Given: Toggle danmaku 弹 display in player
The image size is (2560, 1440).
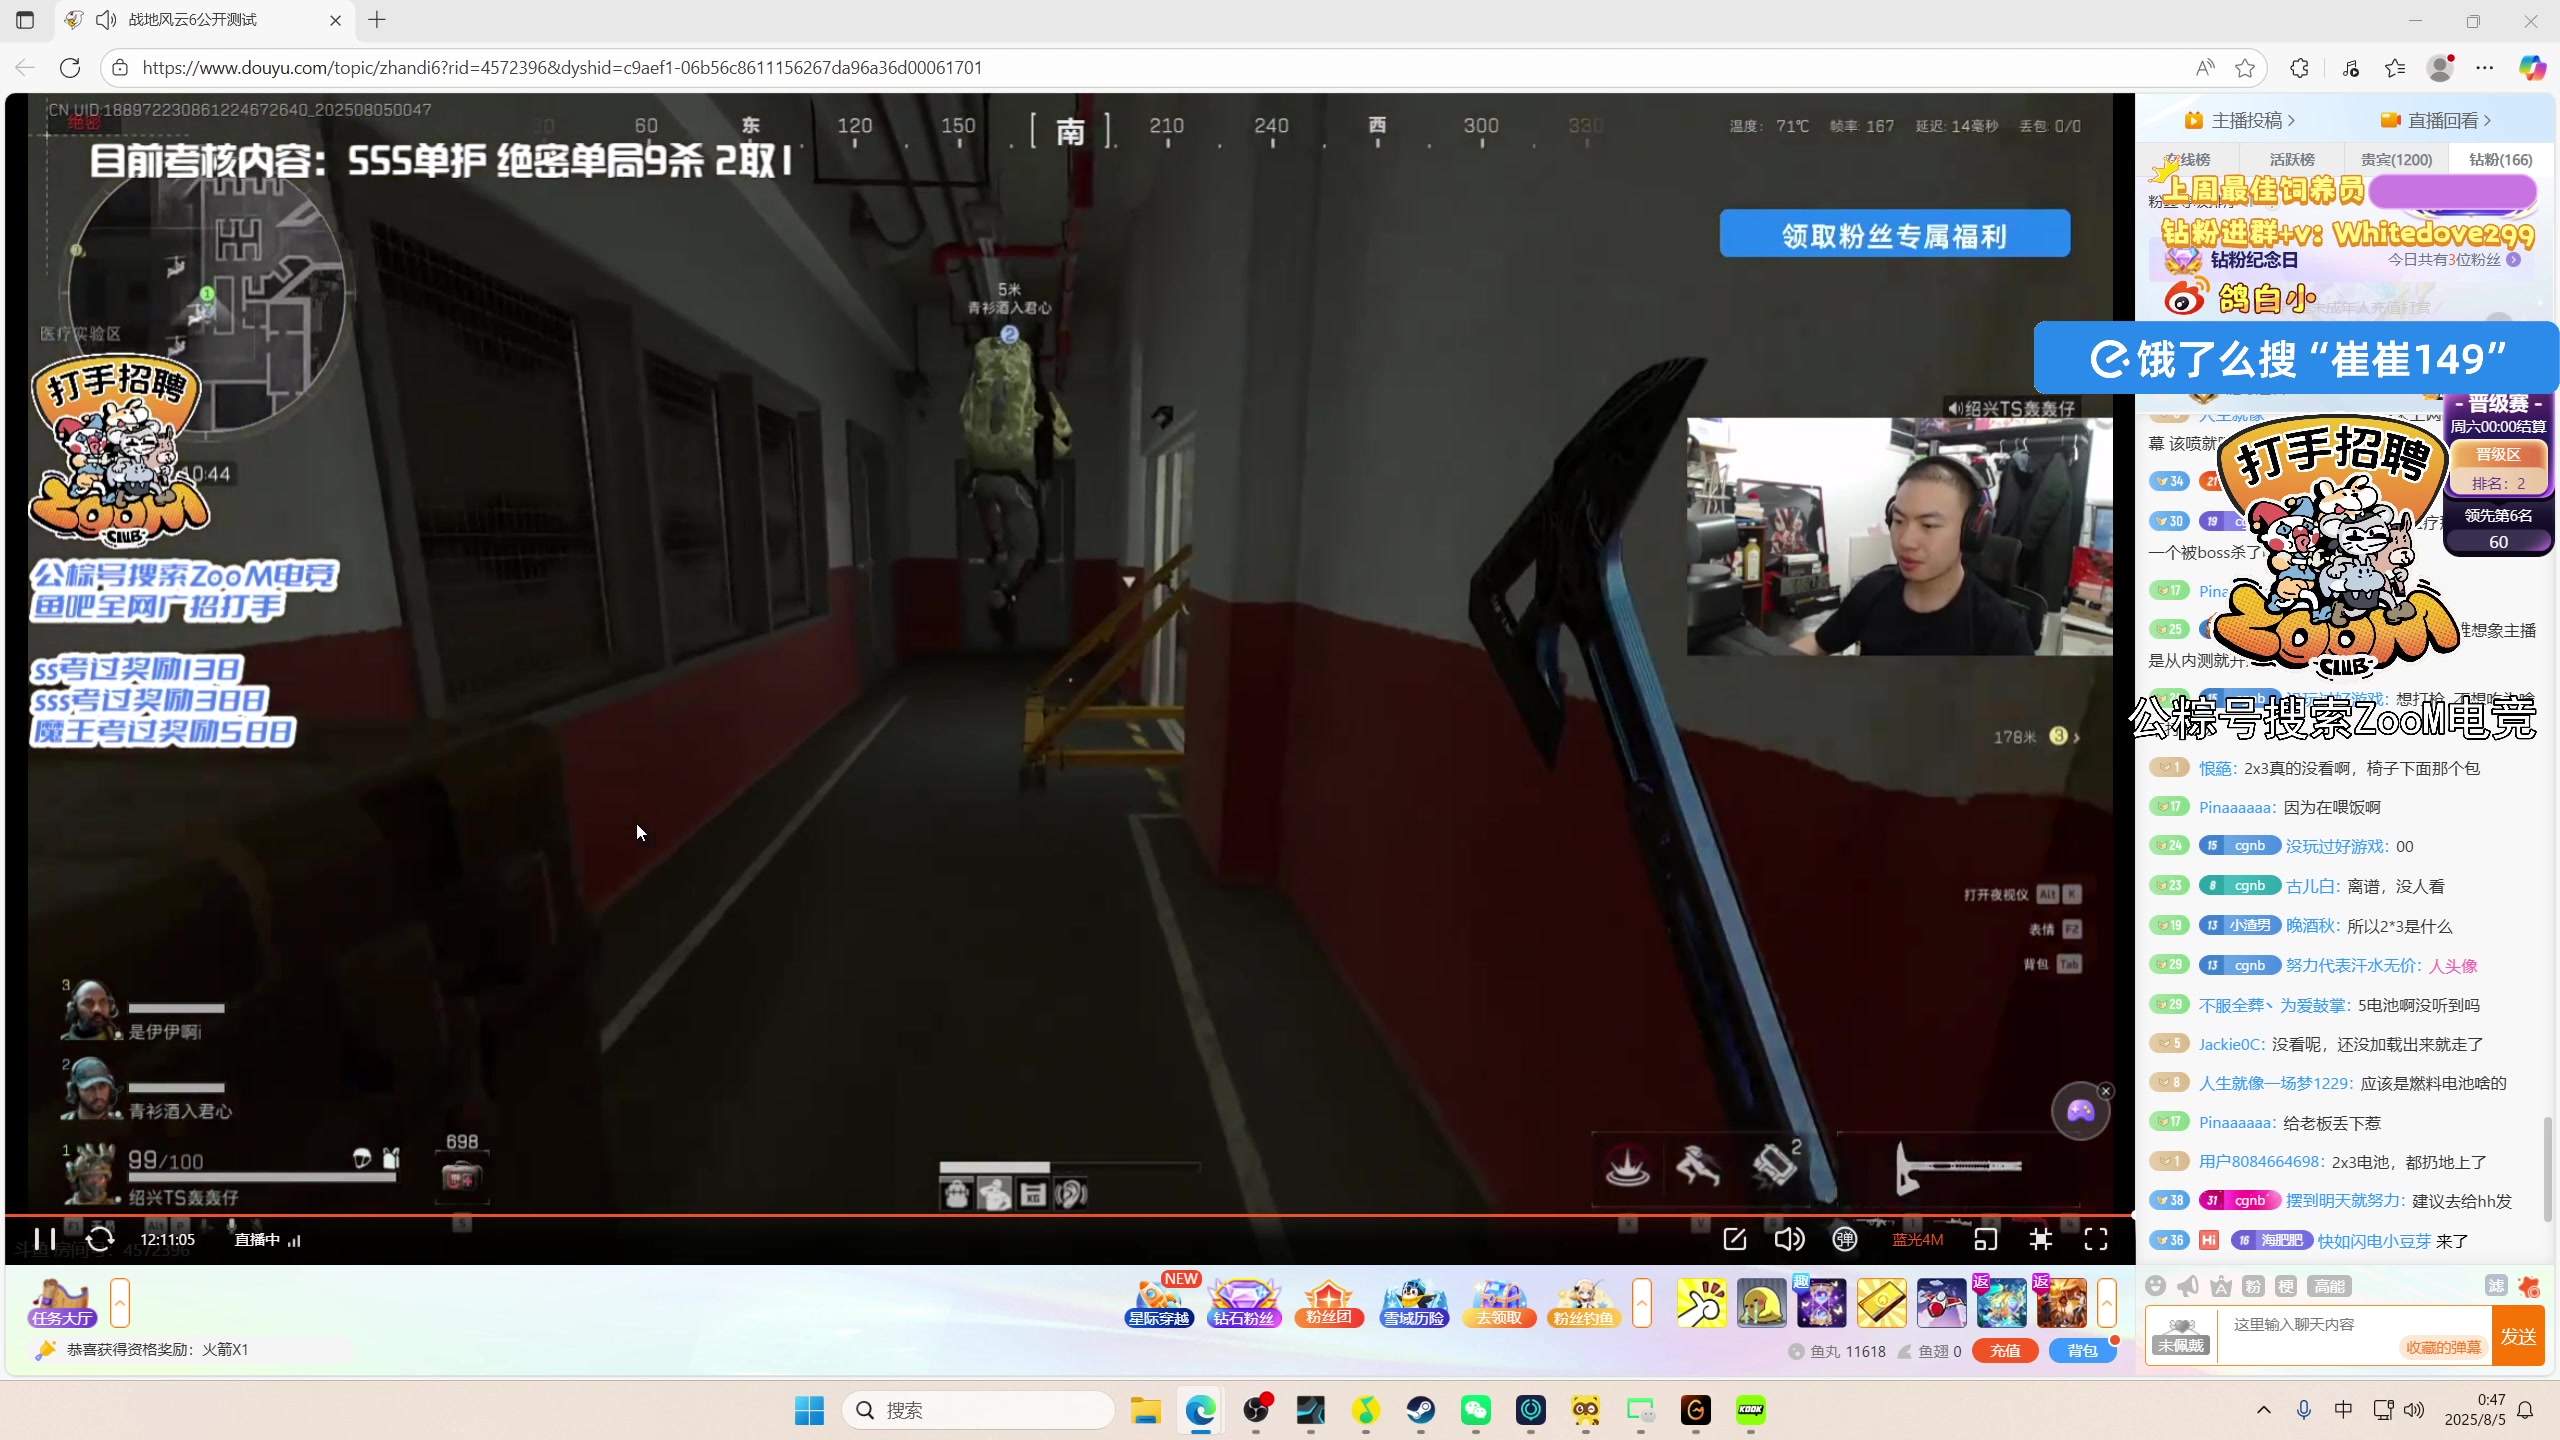Looking at the screenshot, I should click(1845, 1240).
